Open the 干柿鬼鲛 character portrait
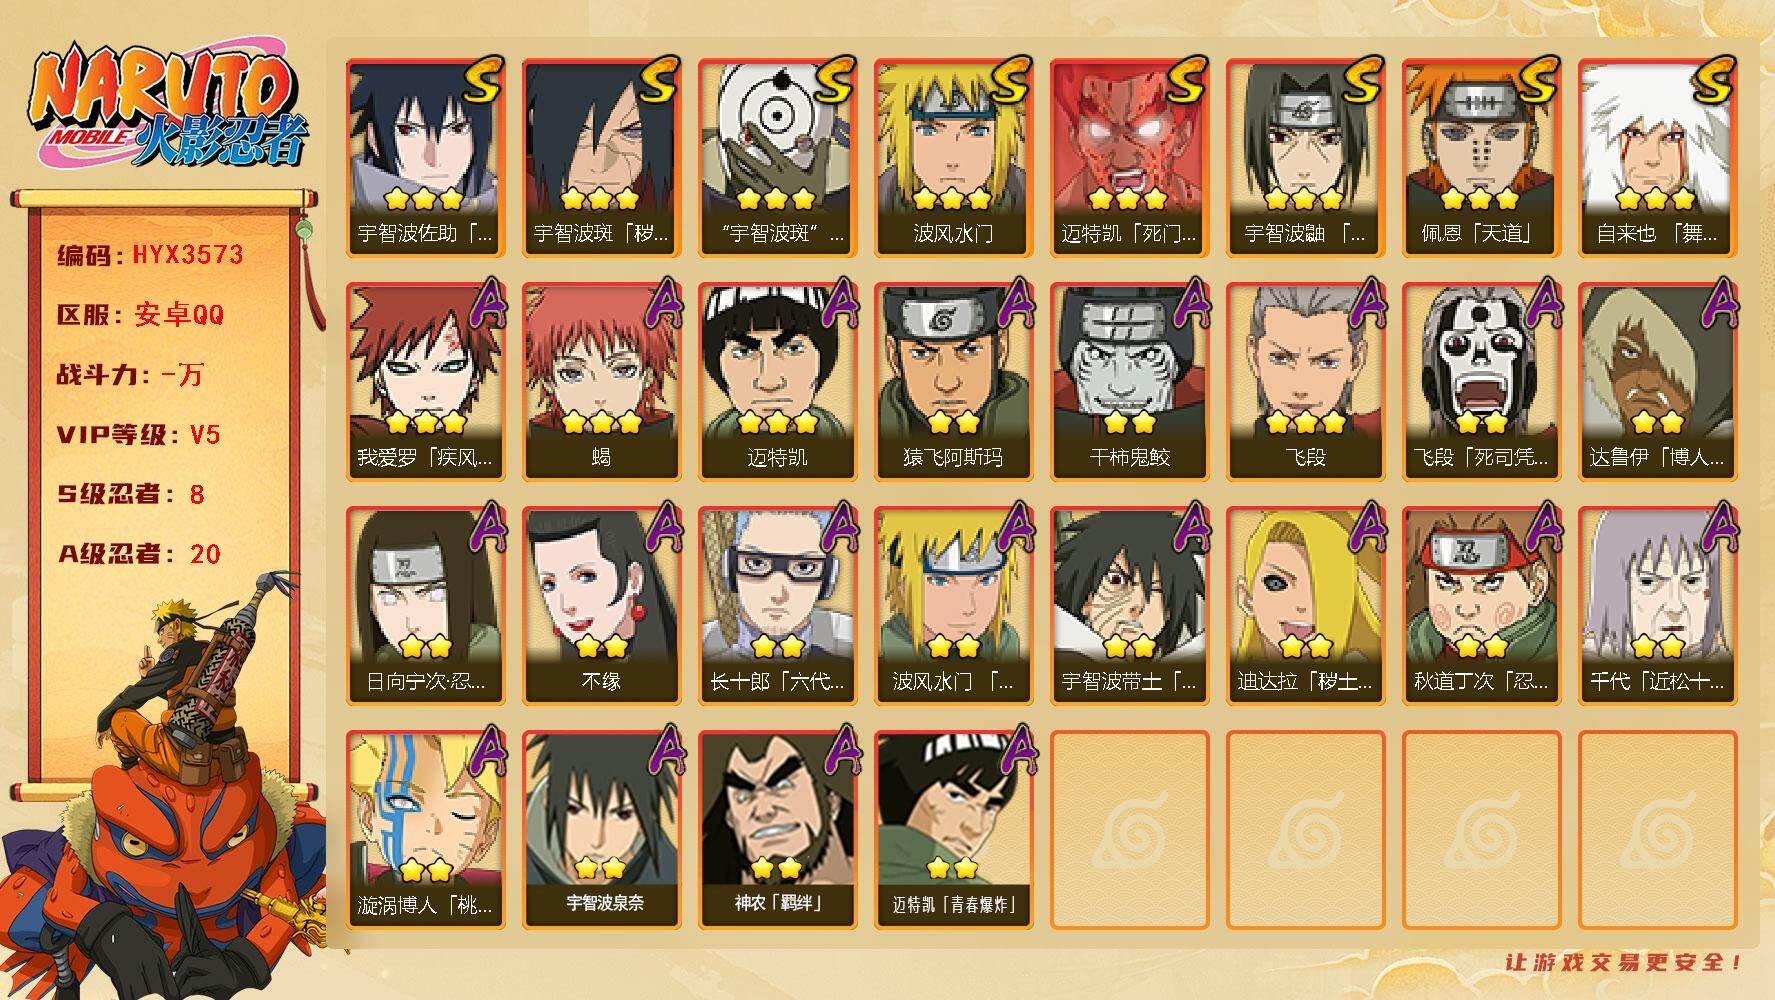1775x1000 pixels. [x=1129, y=382]
